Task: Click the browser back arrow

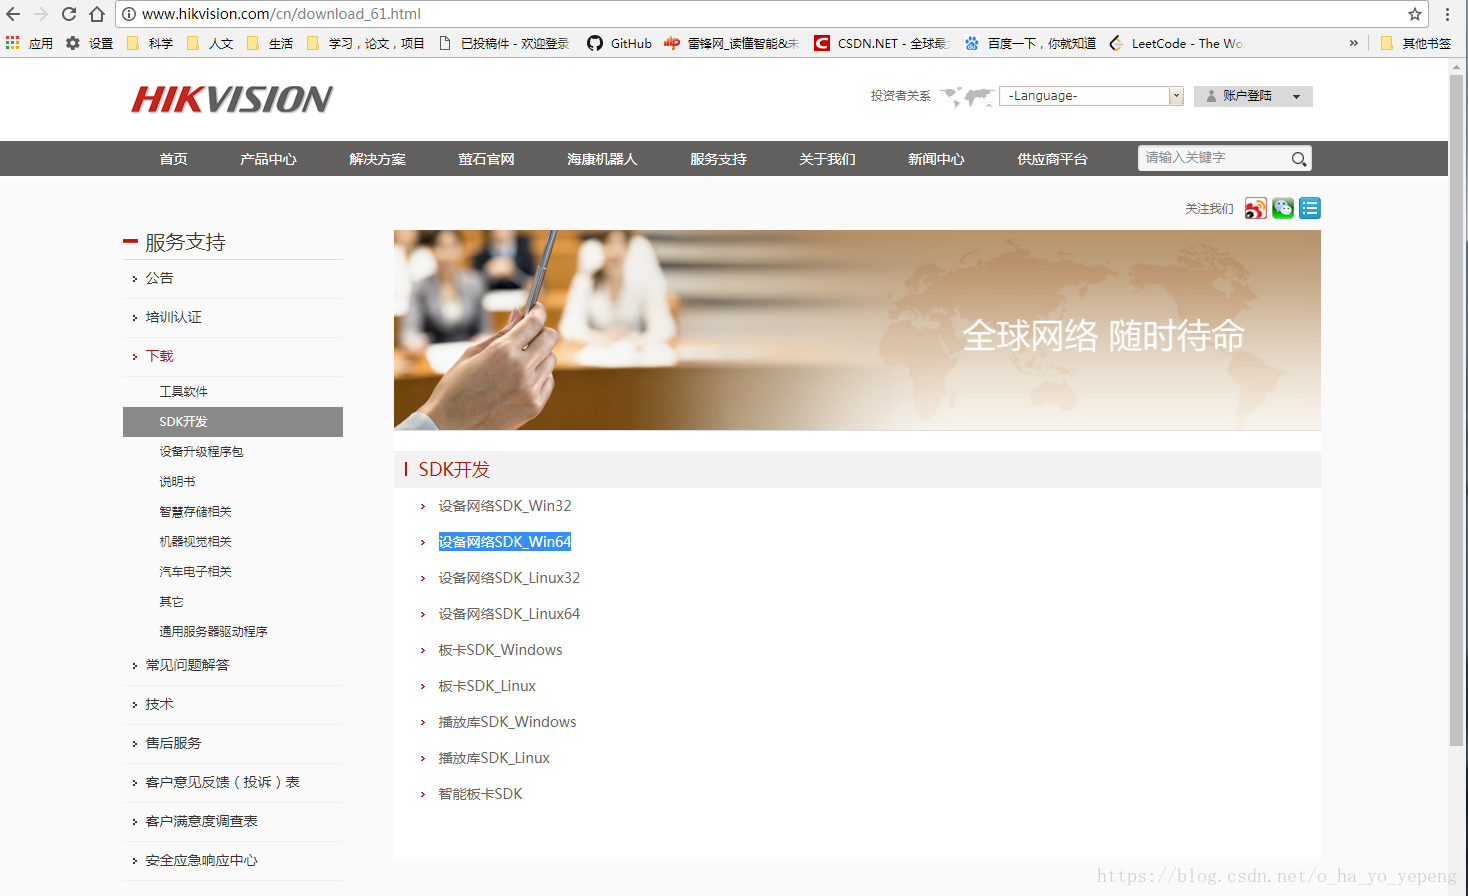Action: point(13,14)
